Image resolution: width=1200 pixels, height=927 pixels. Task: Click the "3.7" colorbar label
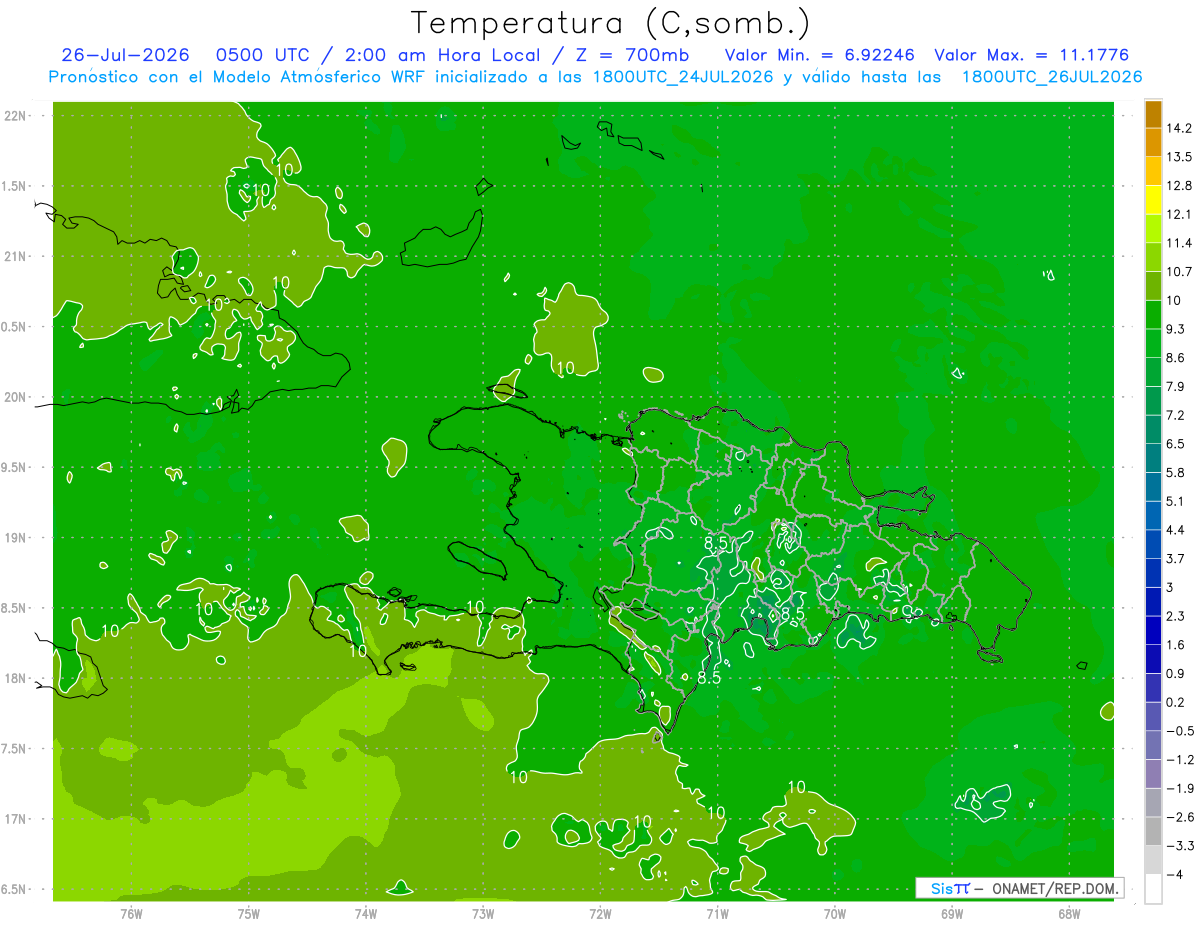[x=1176, y=558]
